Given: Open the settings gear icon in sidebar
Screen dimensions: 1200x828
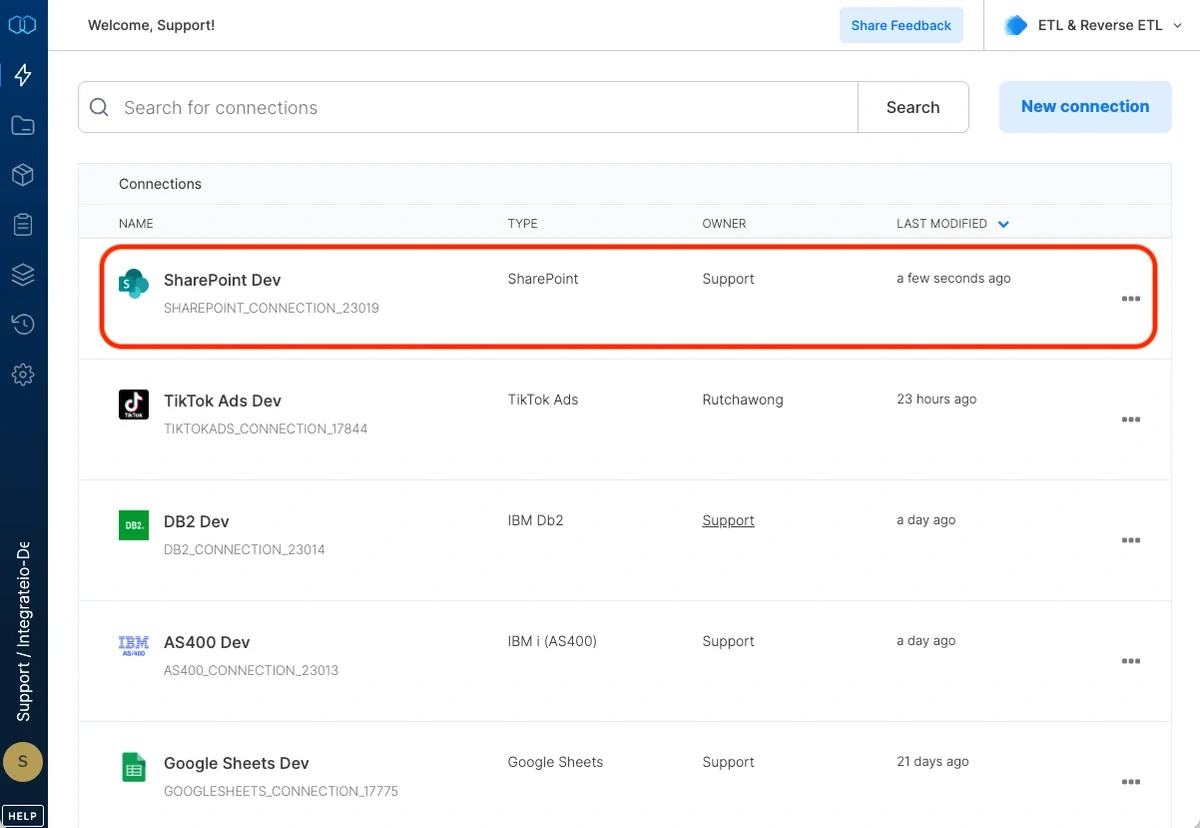Looking at the screenshot, I should 22,374.
